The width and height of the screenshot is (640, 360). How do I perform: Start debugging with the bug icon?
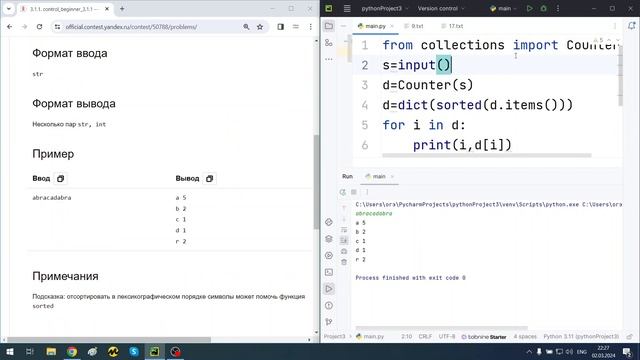(x=543, y=8)
